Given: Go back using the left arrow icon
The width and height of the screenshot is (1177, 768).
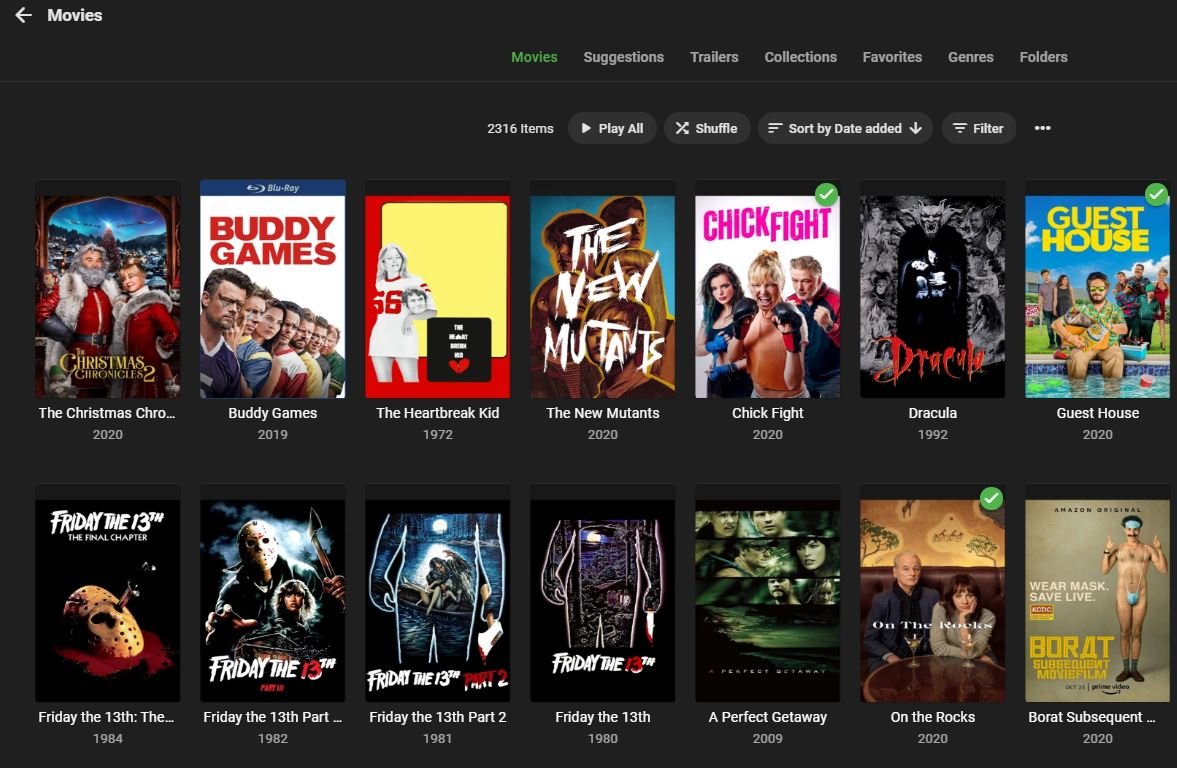Looking at the screenshot, I should pyautogui.click(x=23, y=15).
